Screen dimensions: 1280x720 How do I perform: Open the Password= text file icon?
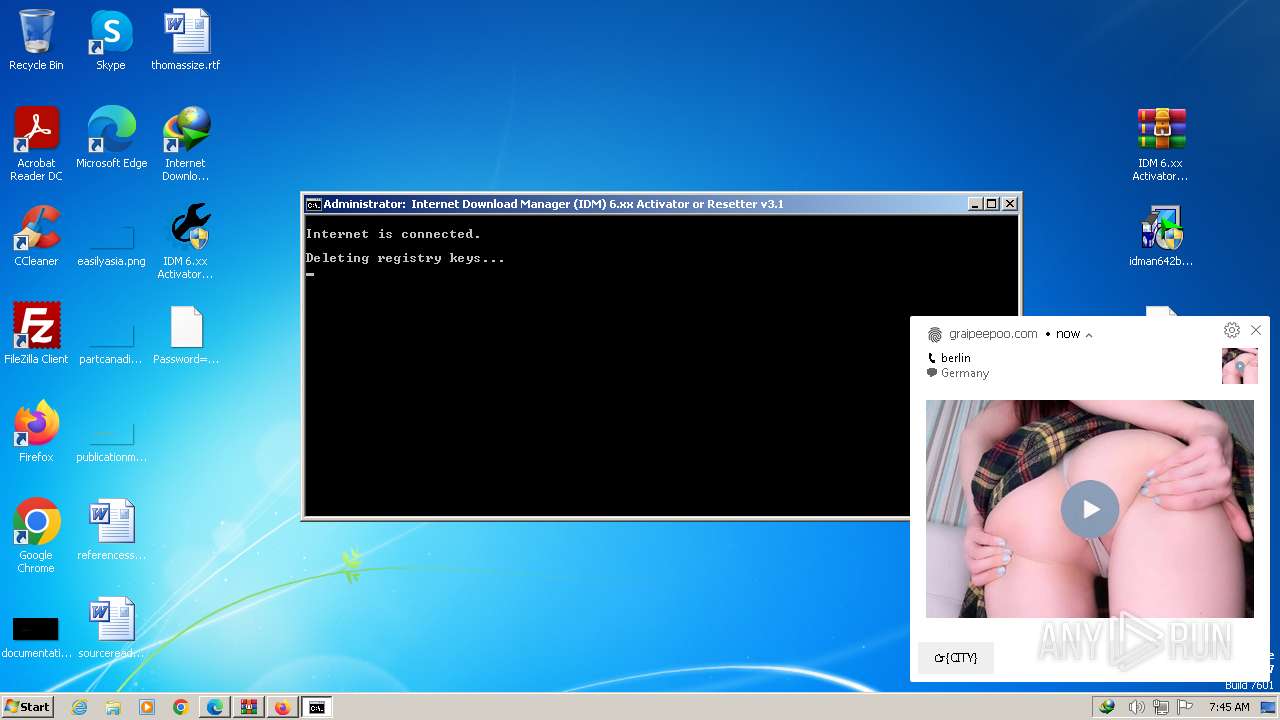pyautogui.click(x=186, y=334)
